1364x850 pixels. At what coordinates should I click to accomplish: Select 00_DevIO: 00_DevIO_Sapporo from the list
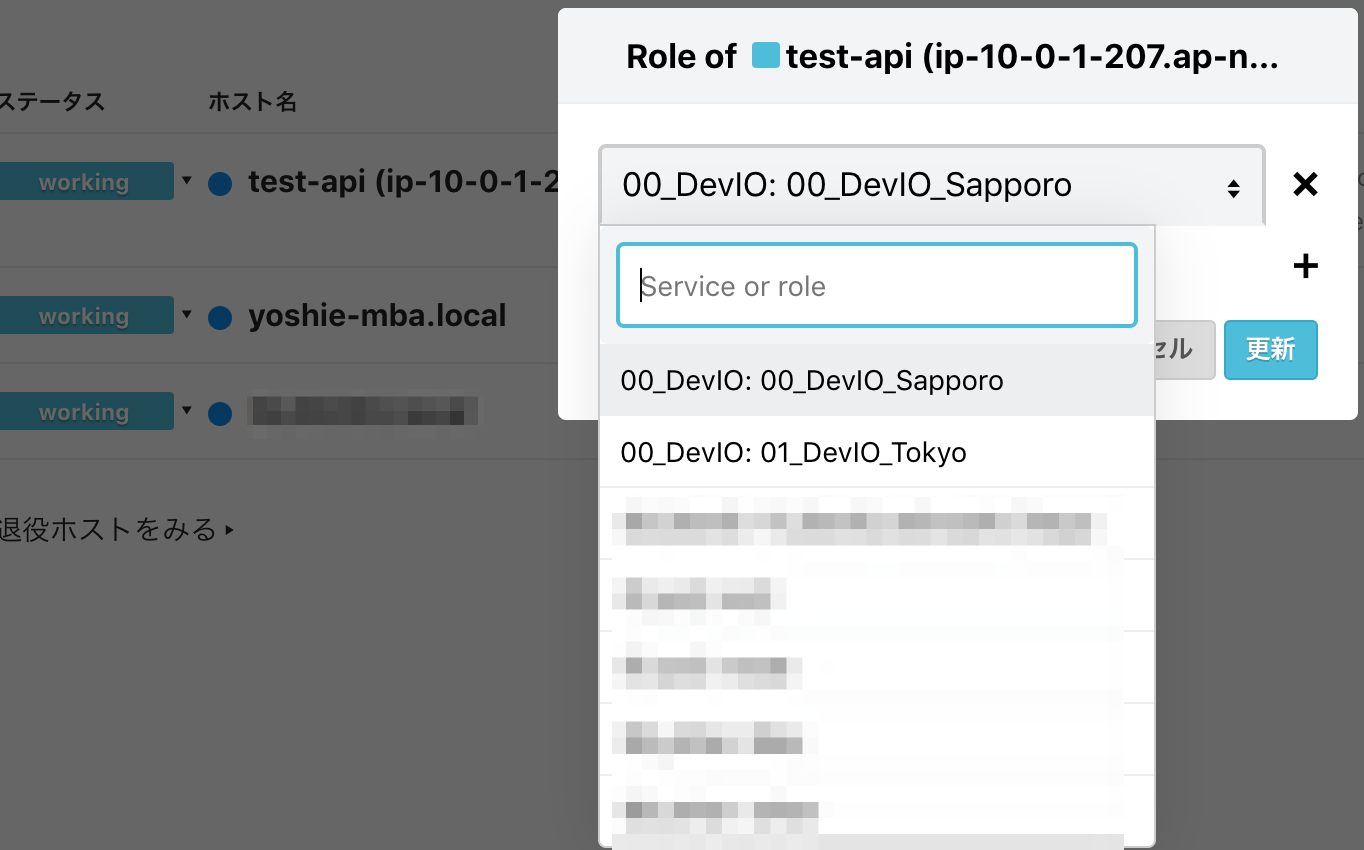[x=812, y=380]
